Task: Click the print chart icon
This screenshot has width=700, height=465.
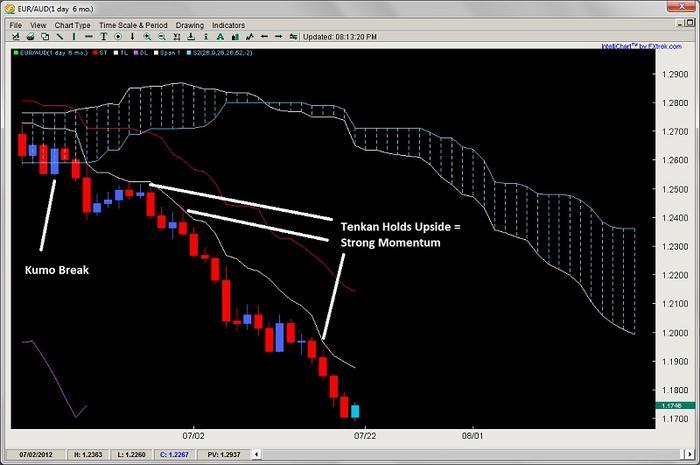Action: 31,36
